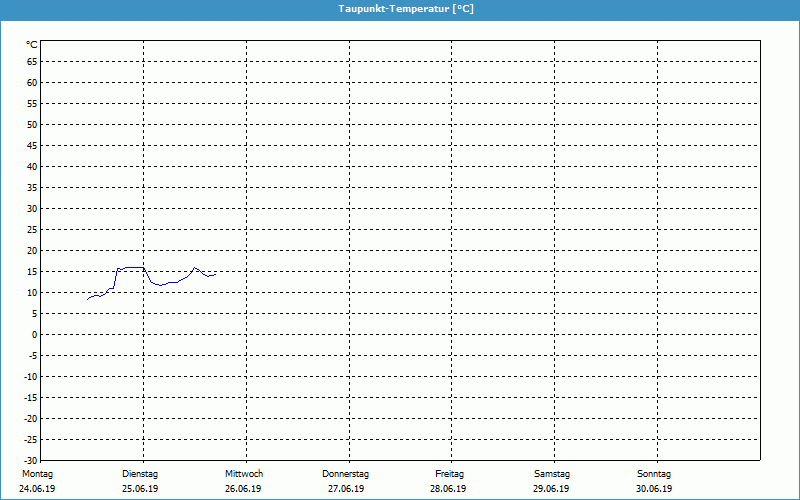The width and height of the screenshot is (800, 500).
Task: Click the 30.06.19 date label
Action: pyautogui.click(x=654, y=489)
